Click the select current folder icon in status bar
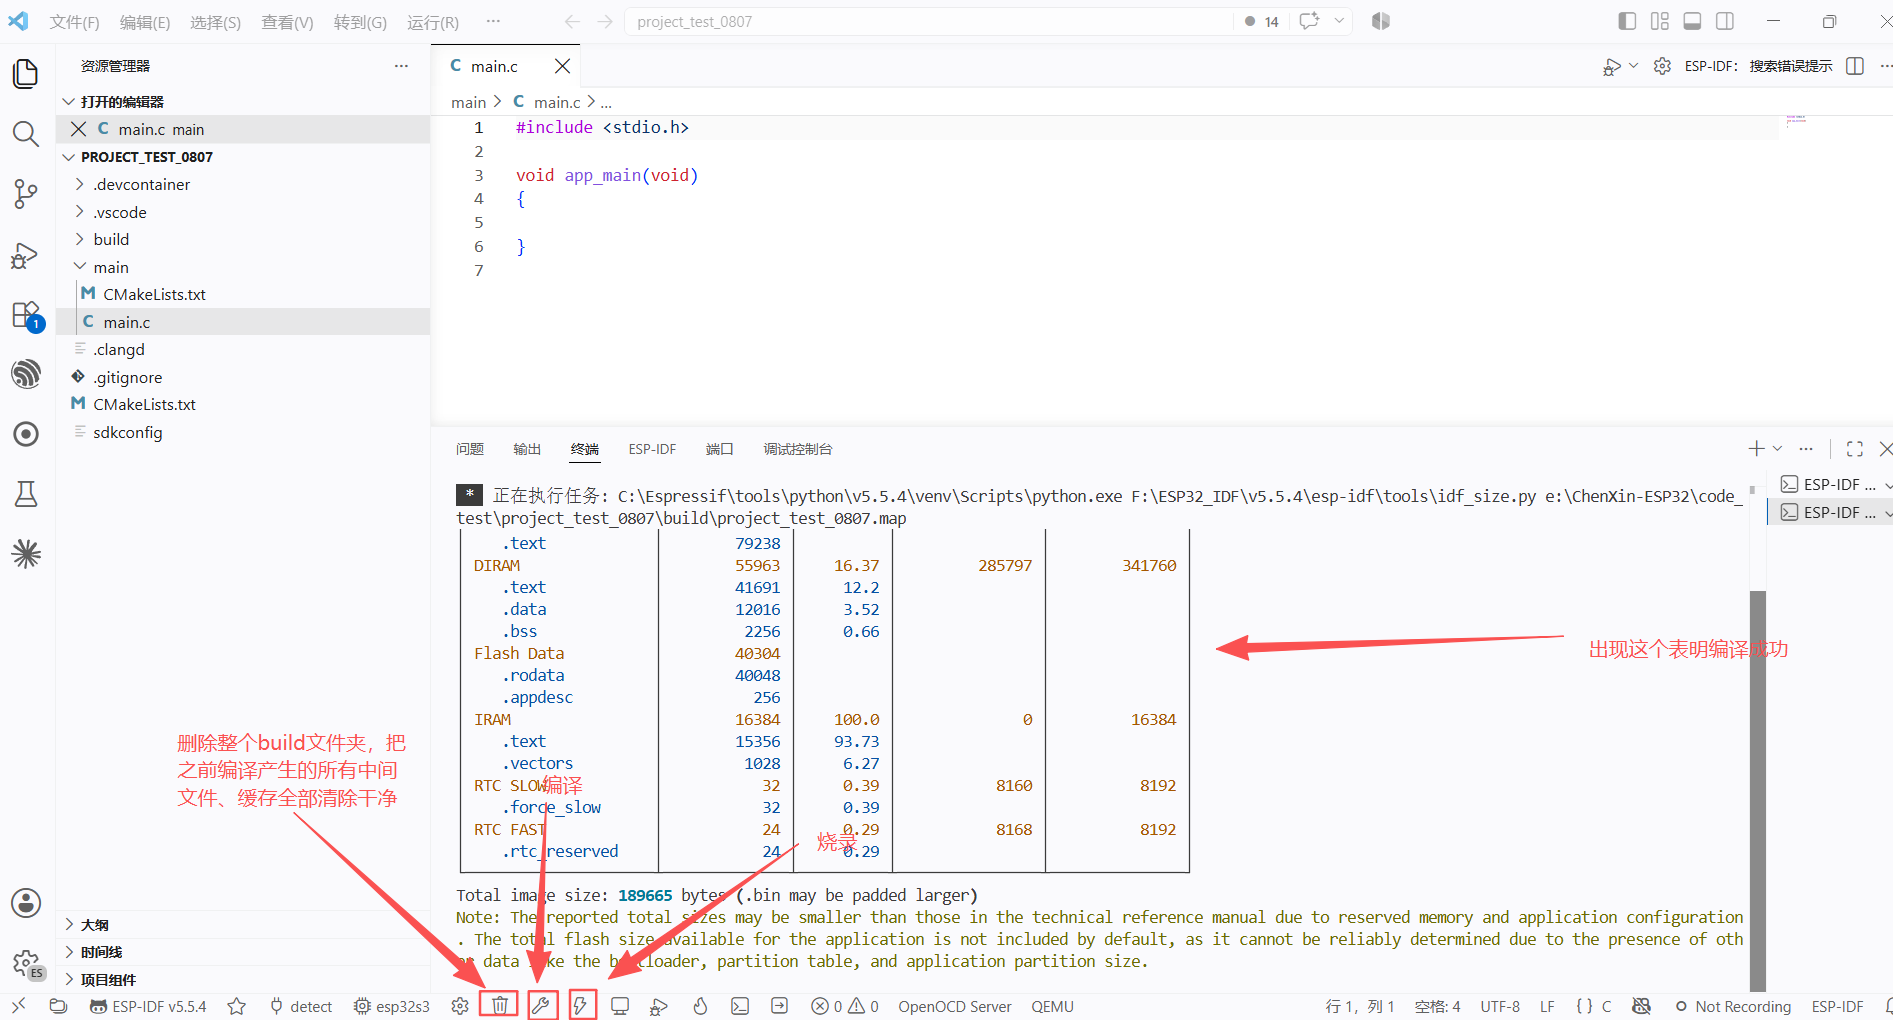This screenshot has width=1893, height=1020. coord(58,1006)
